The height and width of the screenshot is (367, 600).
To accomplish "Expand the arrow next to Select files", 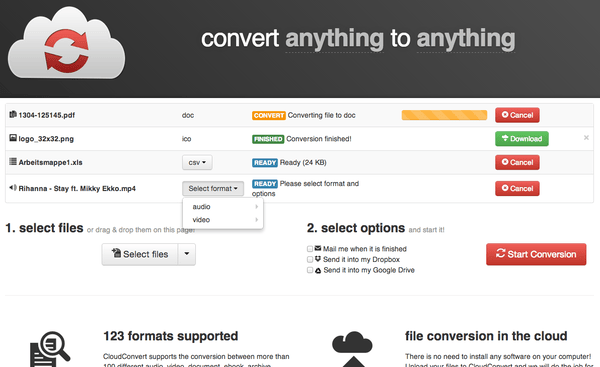I will pos(187,254).
